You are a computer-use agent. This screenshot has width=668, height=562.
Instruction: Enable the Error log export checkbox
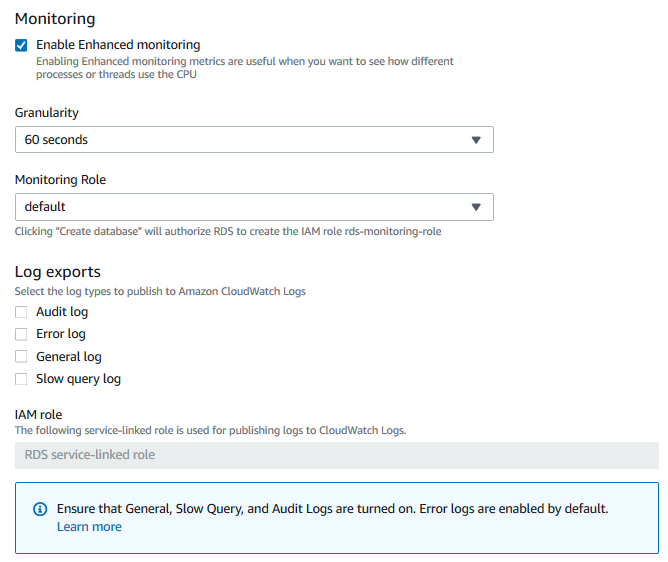click(x=21, y=334)
